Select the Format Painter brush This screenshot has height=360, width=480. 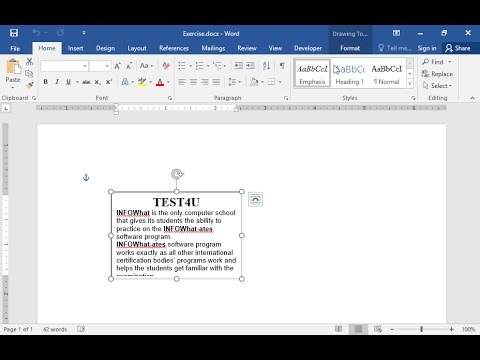29,85
